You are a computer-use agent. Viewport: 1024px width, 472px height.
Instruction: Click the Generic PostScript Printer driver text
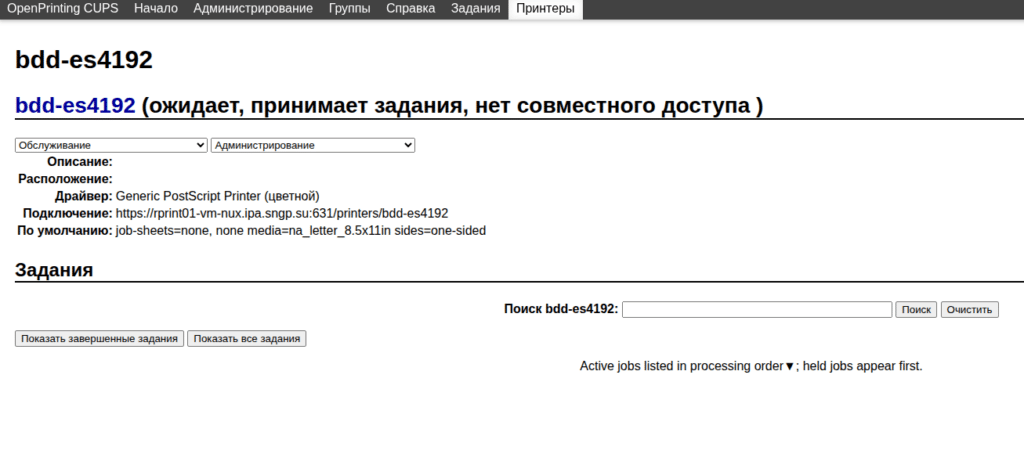tap(217, 196)
